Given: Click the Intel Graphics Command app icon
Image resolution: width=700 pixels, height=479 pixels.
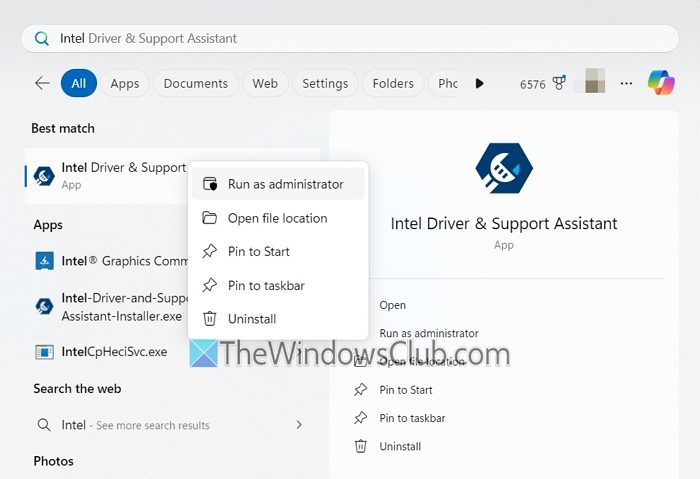Looking at the screenshot, I should click(x=44, y=261).
